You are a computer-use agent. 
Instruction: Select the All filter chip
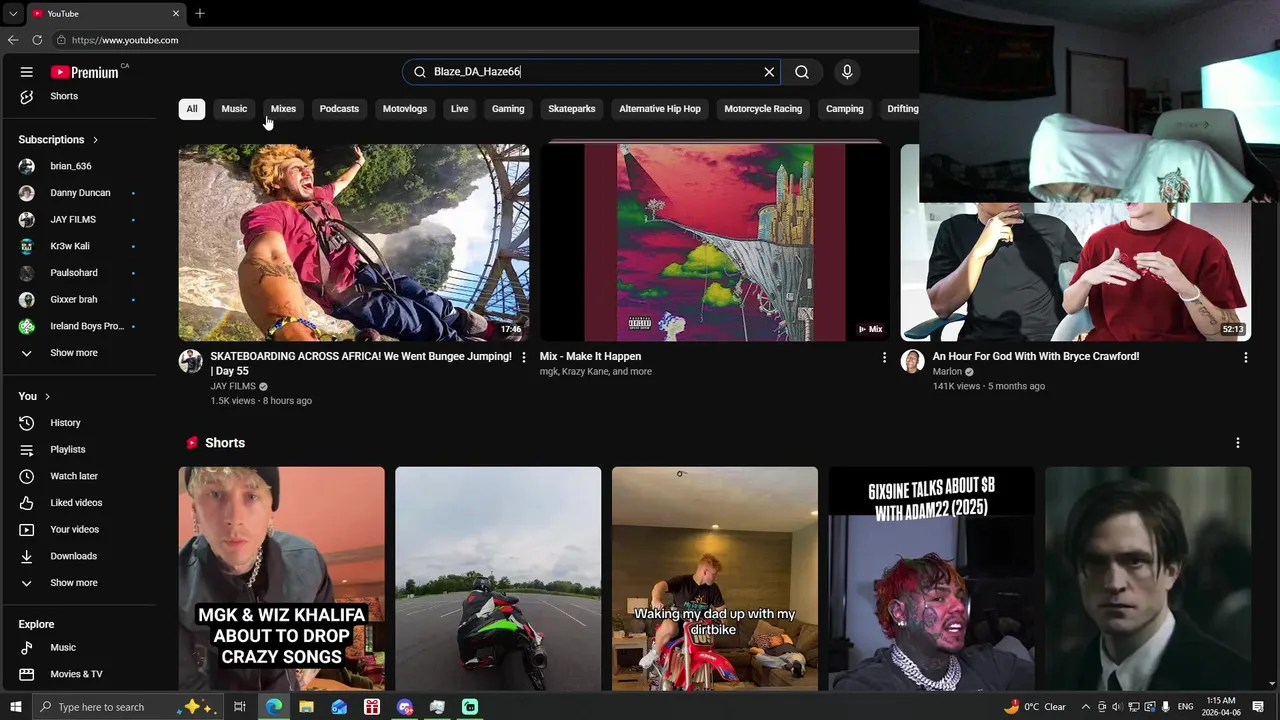[192, 109]
